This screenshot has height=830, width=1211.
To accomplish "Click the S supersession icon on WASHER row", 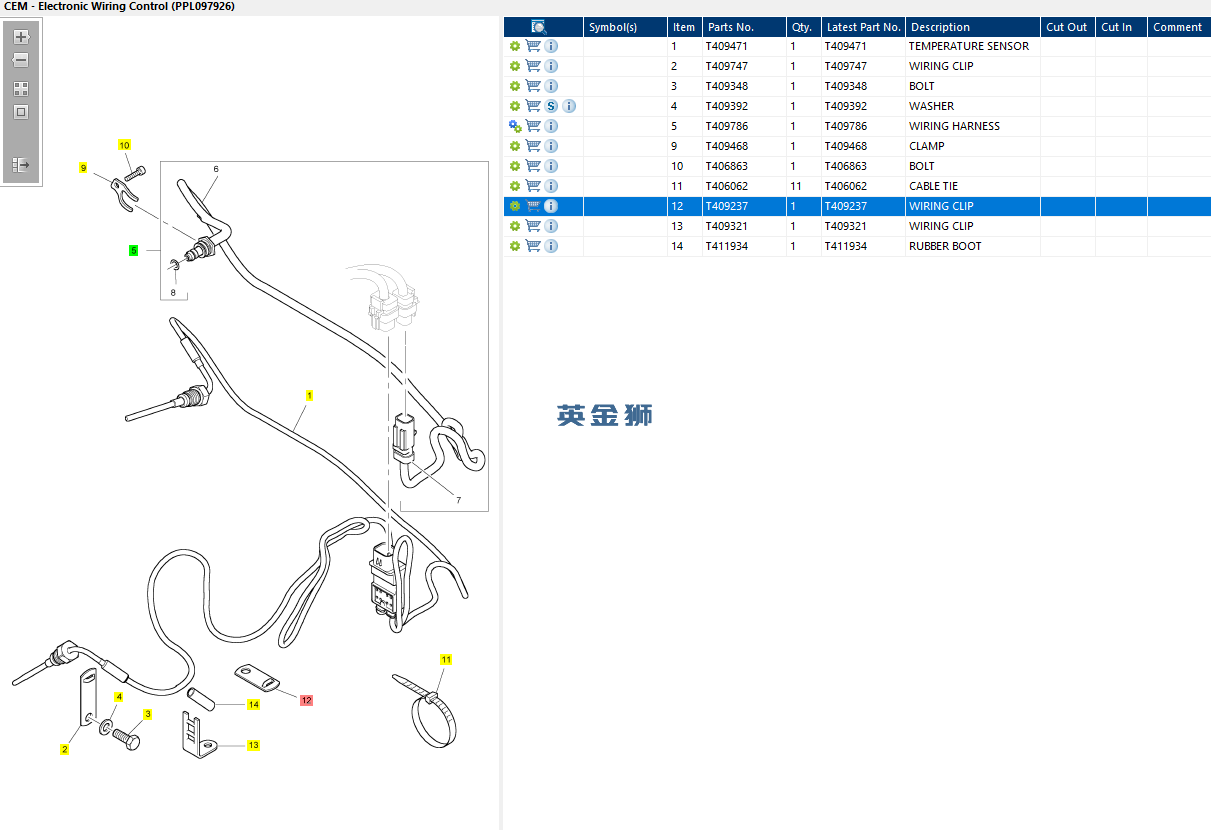I will (551, 106).
